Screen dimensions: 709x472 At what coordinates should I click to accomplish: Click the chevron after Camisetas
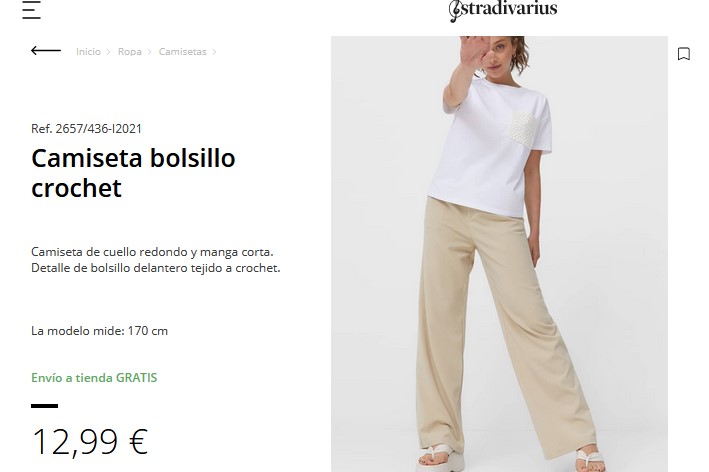pyautogui.click(x=214, y=52)
